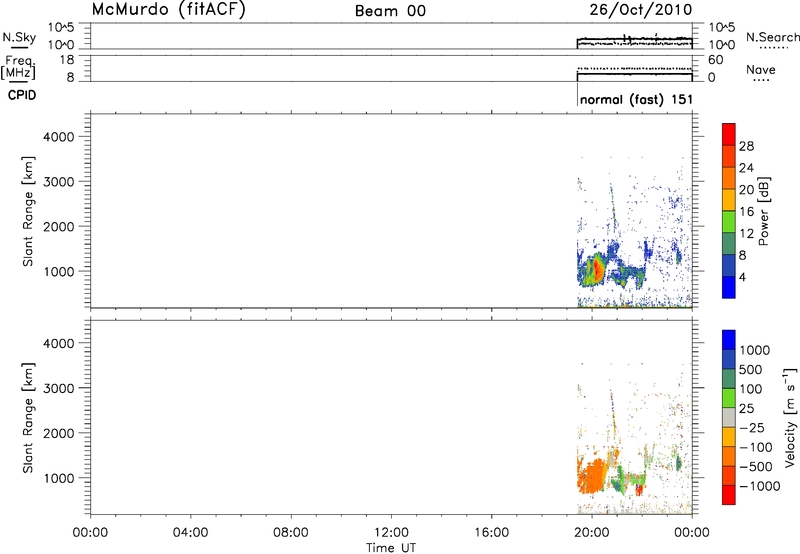This screenshot has width=800, height=554.
Task: Click the red swatch in Power colorbar
Action: tap(729, 134)
